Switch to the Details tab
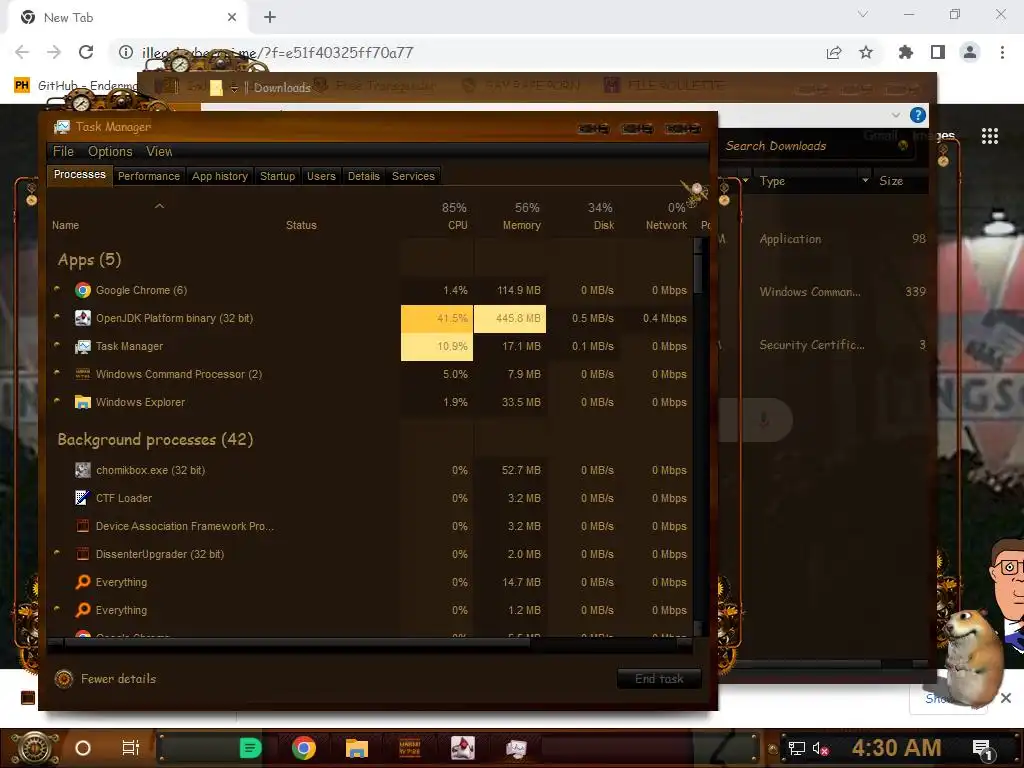The width and height of the screenshot is (1024, 768). click(364, 176)
